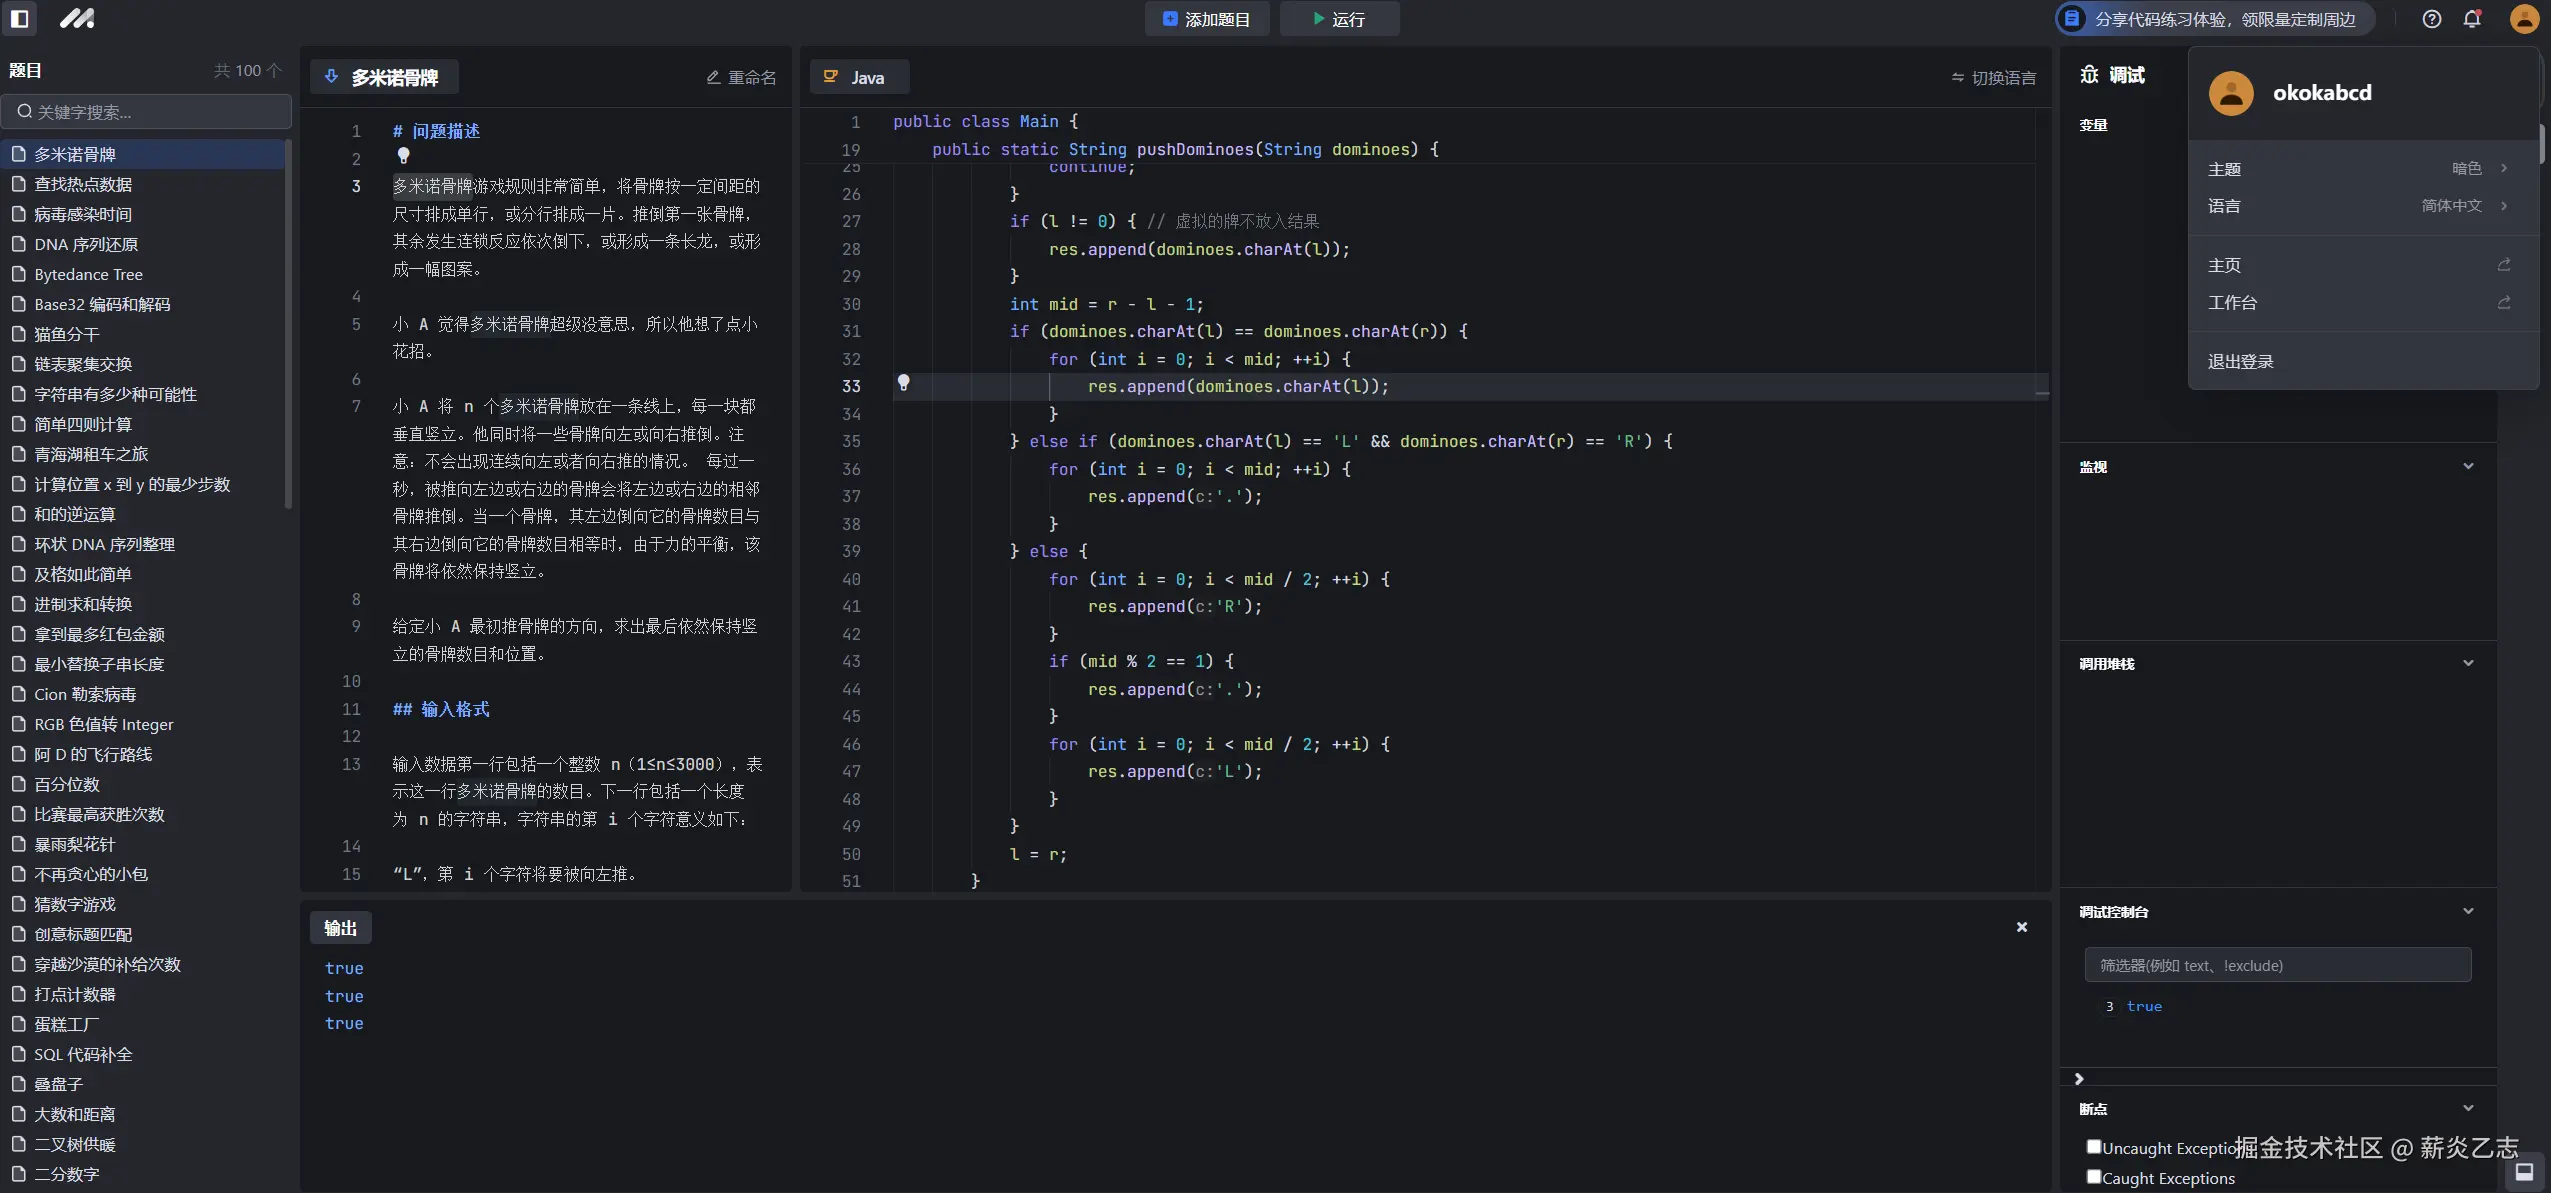Enable Uncaught Exceptions breakpoint checkbox

pos(2093,1146)
